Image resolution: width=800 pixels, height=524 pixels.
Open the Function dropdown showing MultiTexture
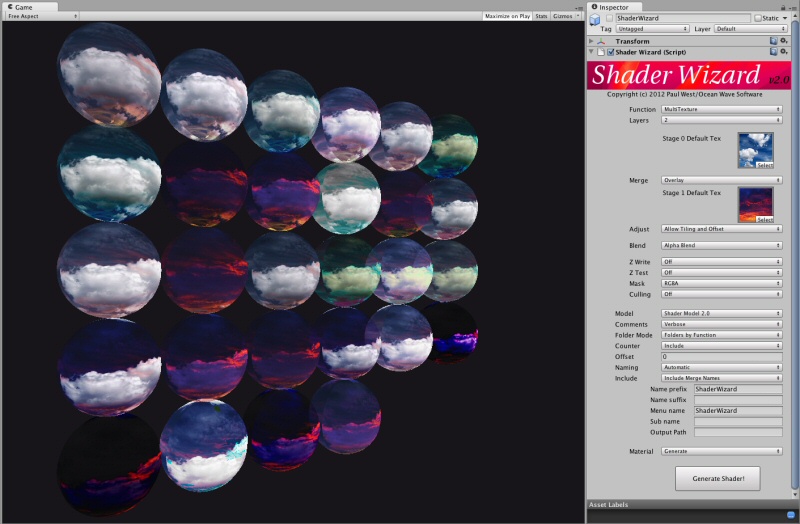tap(721, 109)
